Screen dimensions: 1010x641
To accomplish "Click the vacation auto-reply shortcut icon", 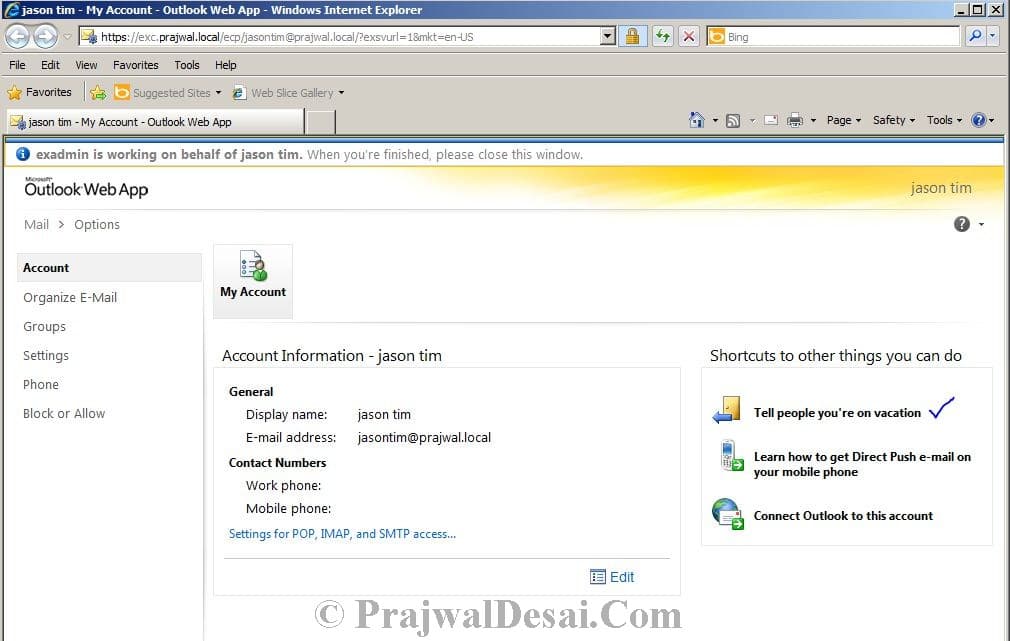I will click(728, 410).
